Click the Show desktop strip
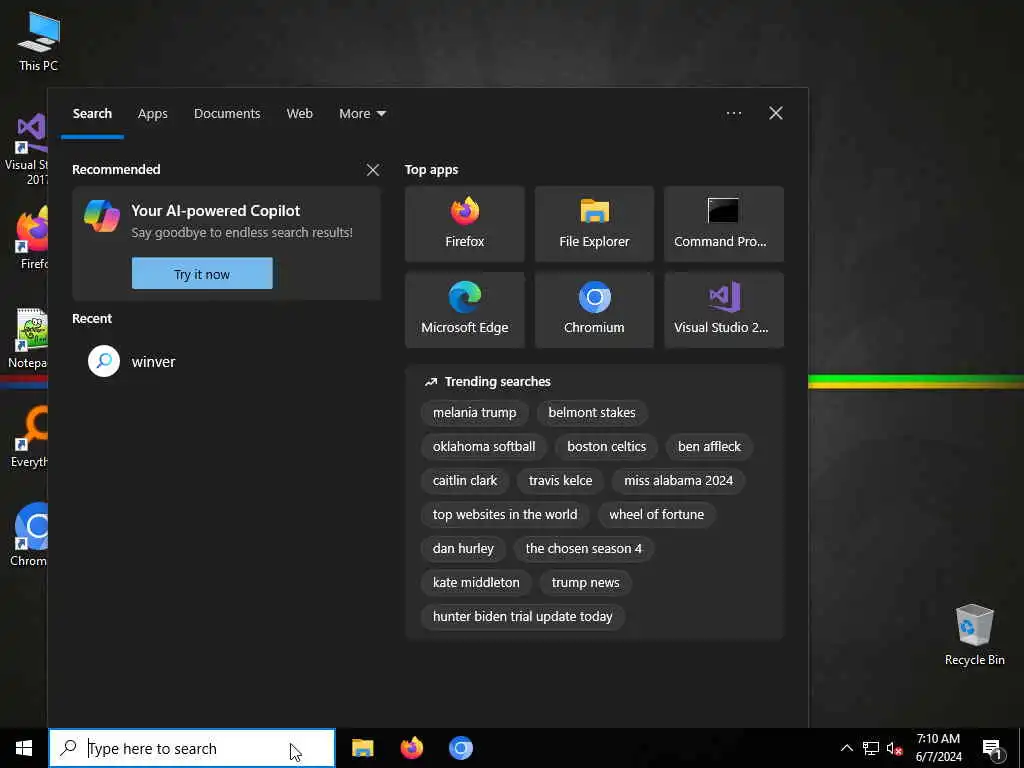The width and height of the screenshot is (1024, 768). (1021, 748)
